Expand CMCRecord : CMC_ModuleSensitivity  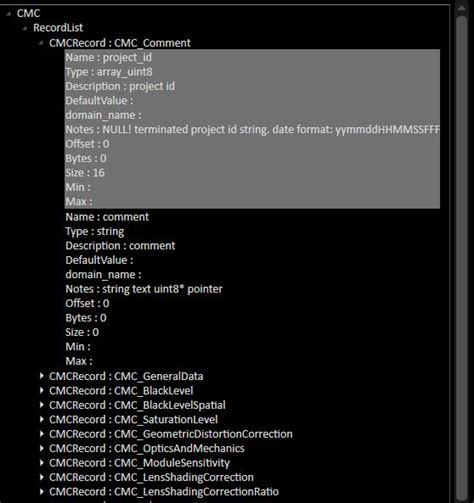[x=41, y=463]
